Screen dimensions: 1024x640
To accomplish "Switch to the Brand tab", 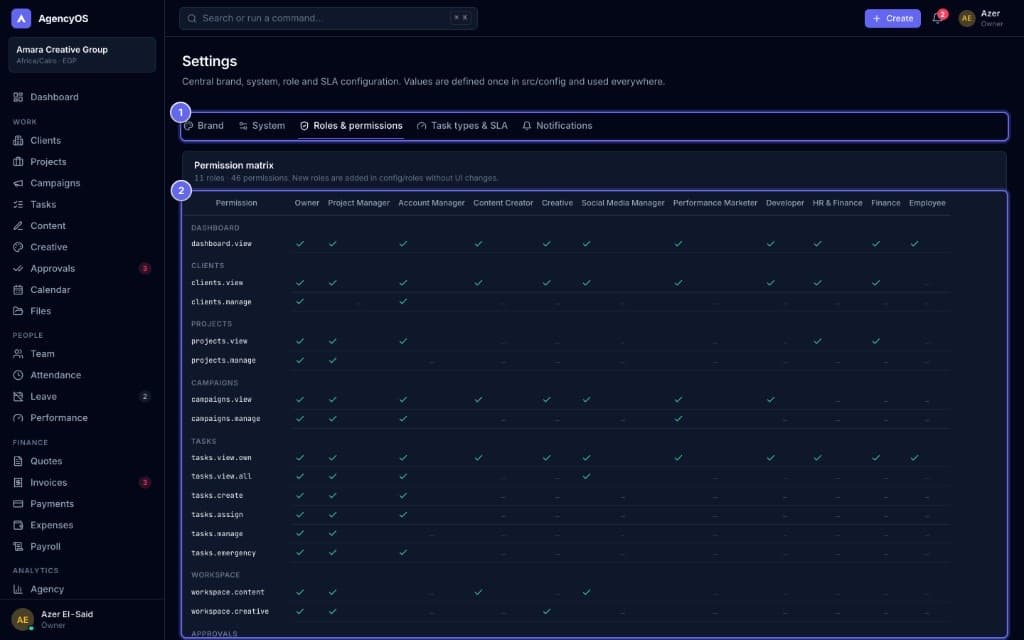I will 204,126.
